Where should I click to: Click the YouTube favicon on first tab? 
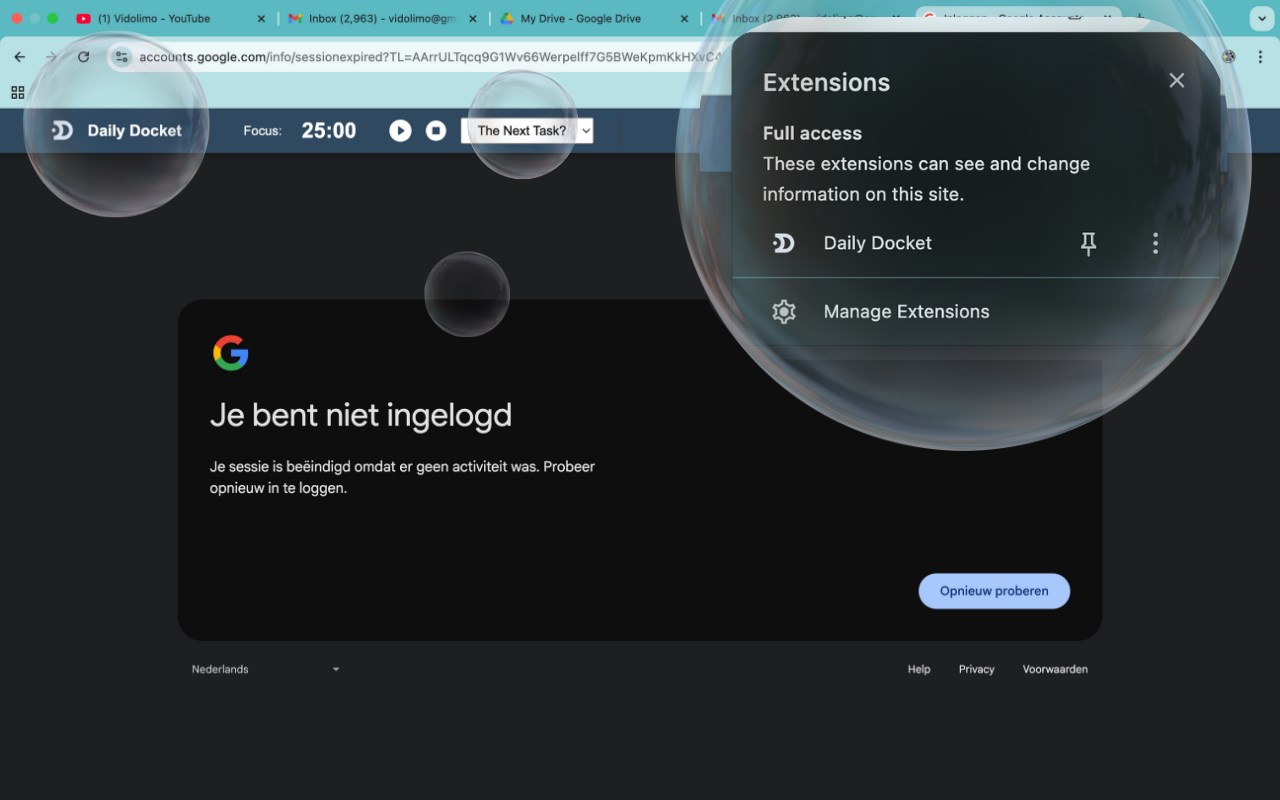(x=84, y=18)
